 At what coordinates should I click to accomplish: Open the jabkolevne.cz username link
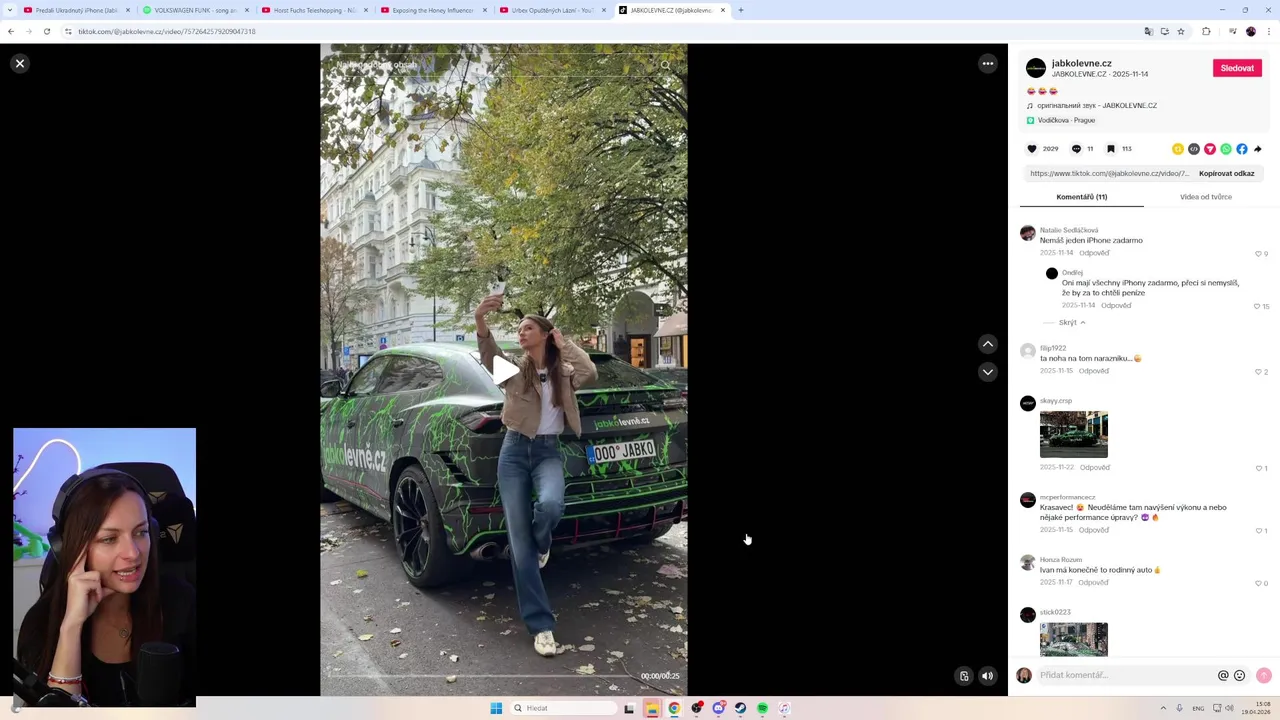click(x=1082, y=63)
